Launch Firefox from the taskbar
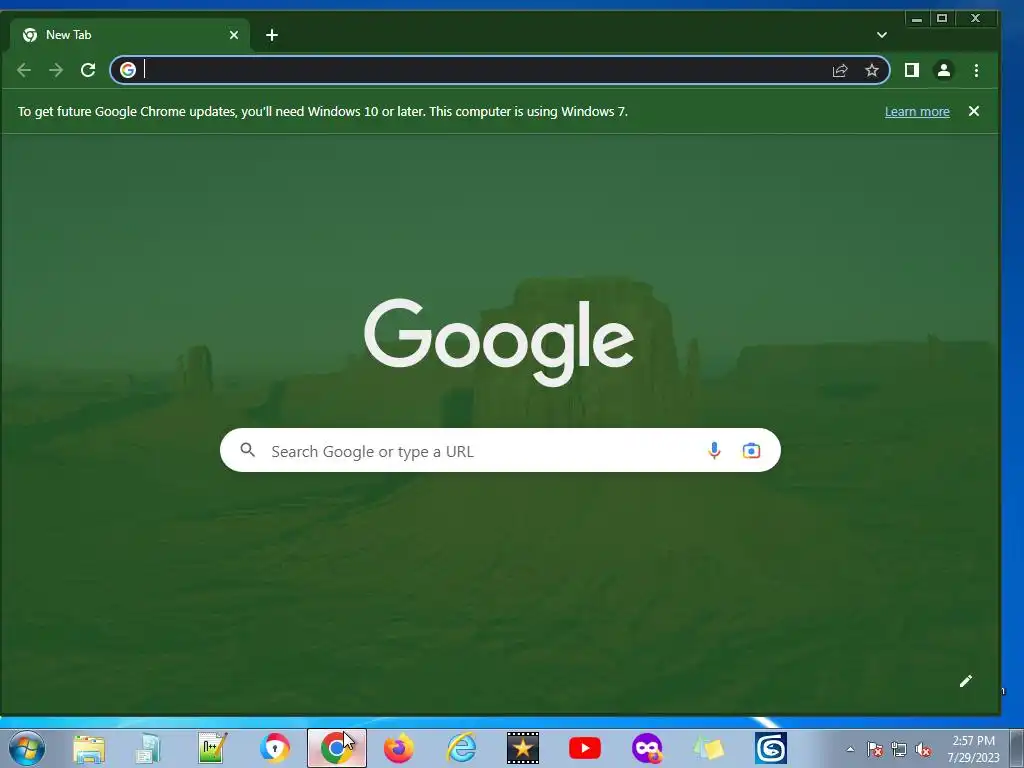1024x768 pixels. pos(399,748)
